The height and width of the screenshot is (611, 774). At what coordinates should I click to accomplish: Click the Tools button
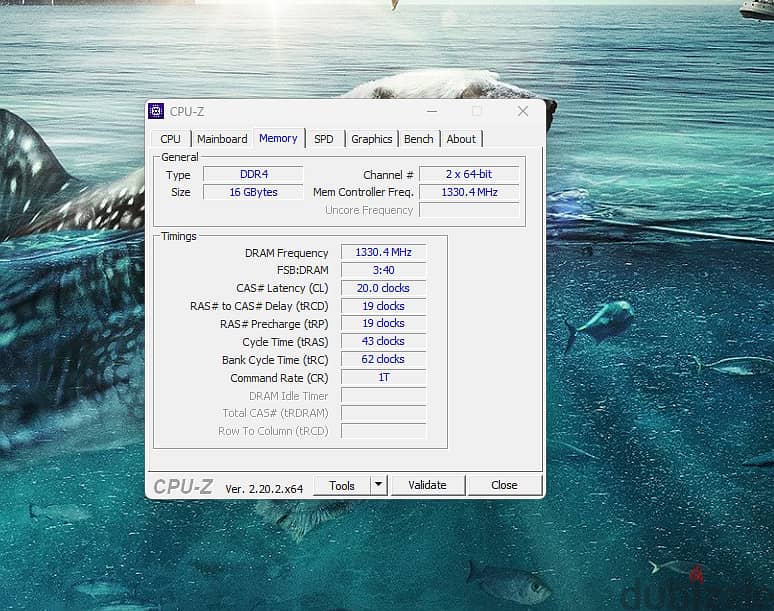click(342, 486)
